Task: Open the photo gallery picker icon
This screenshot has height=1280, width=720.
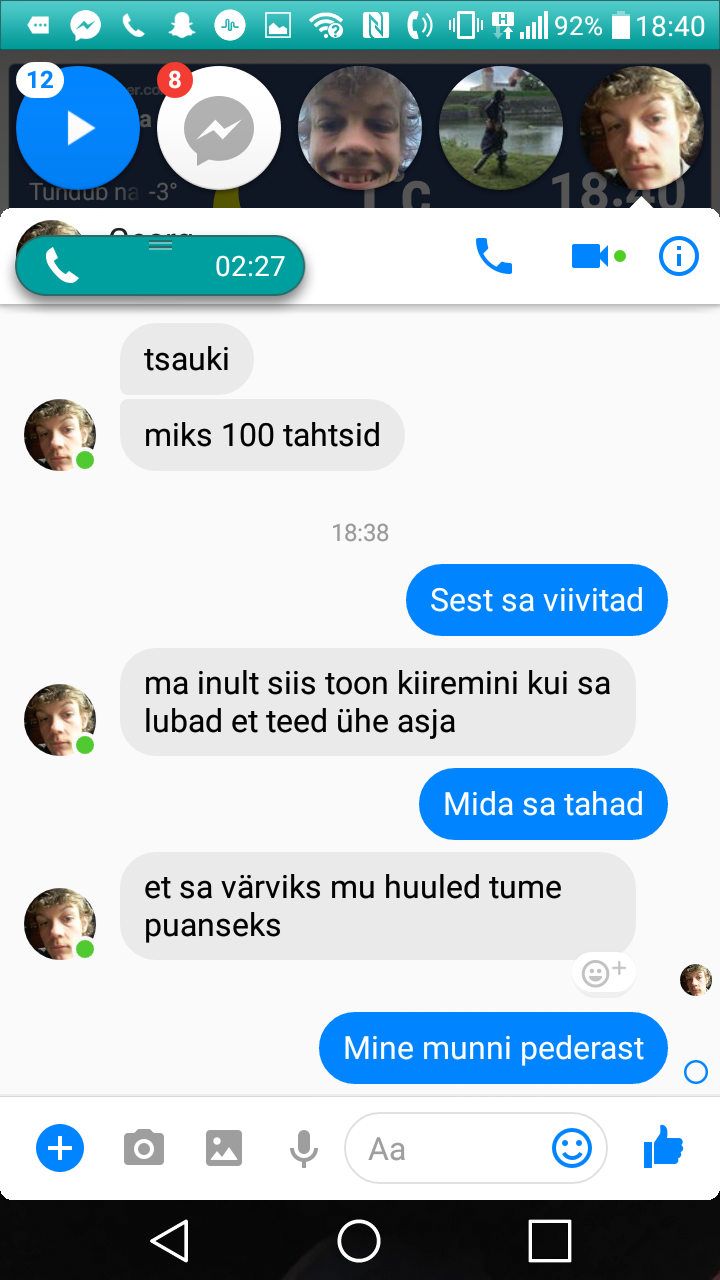Action: point(224,1148)
